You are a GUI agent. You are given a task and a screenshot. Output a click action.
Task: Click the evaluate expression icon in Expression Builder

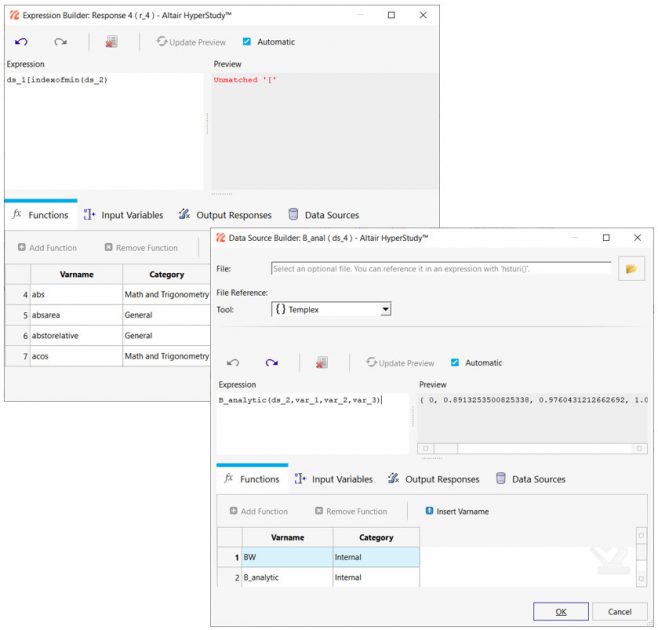pos(111,42)
